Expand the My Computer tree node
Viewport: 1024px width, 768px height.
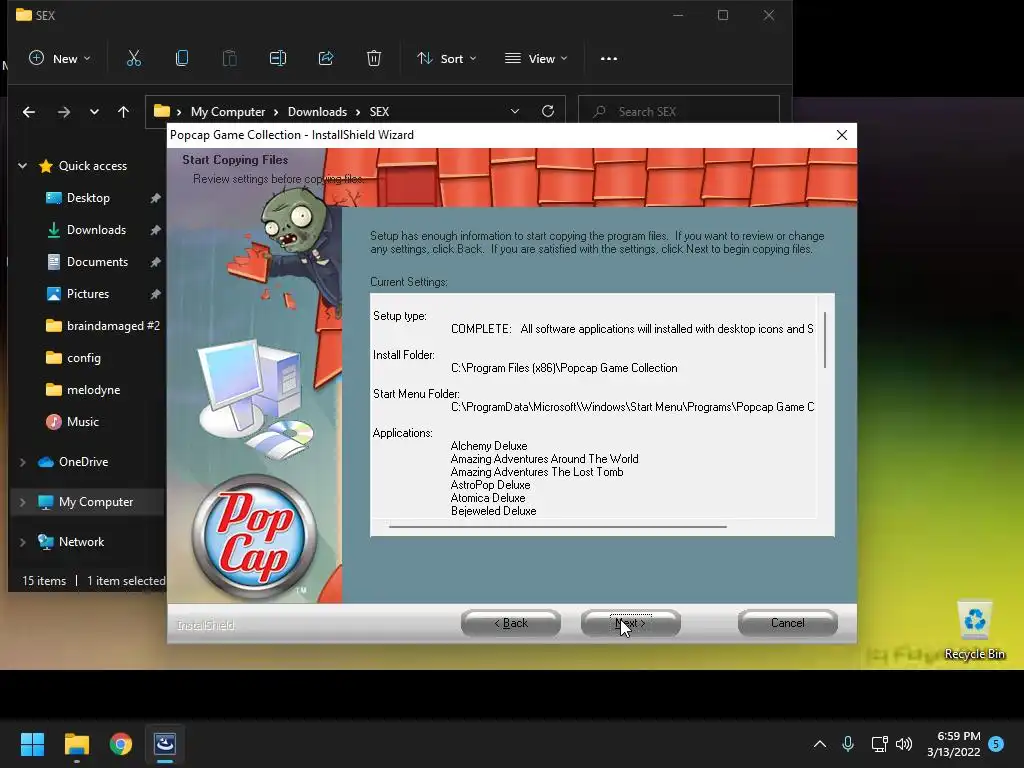[x=22, y=502]
